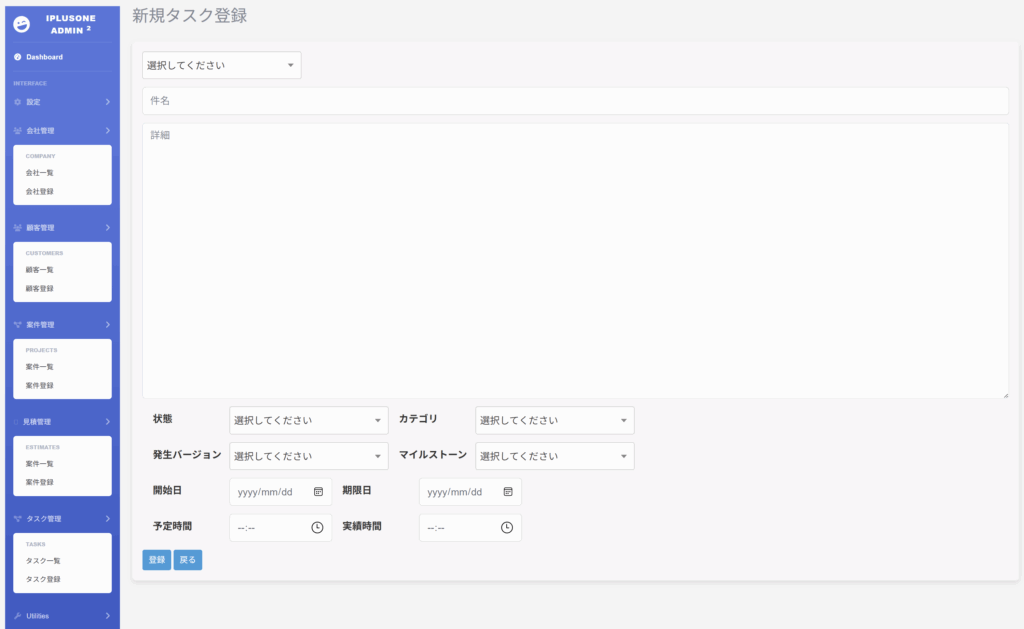Screen dimensions: 1024x629
Task: Collapse the 会社管理 section chevron
Action: [108, 131]
